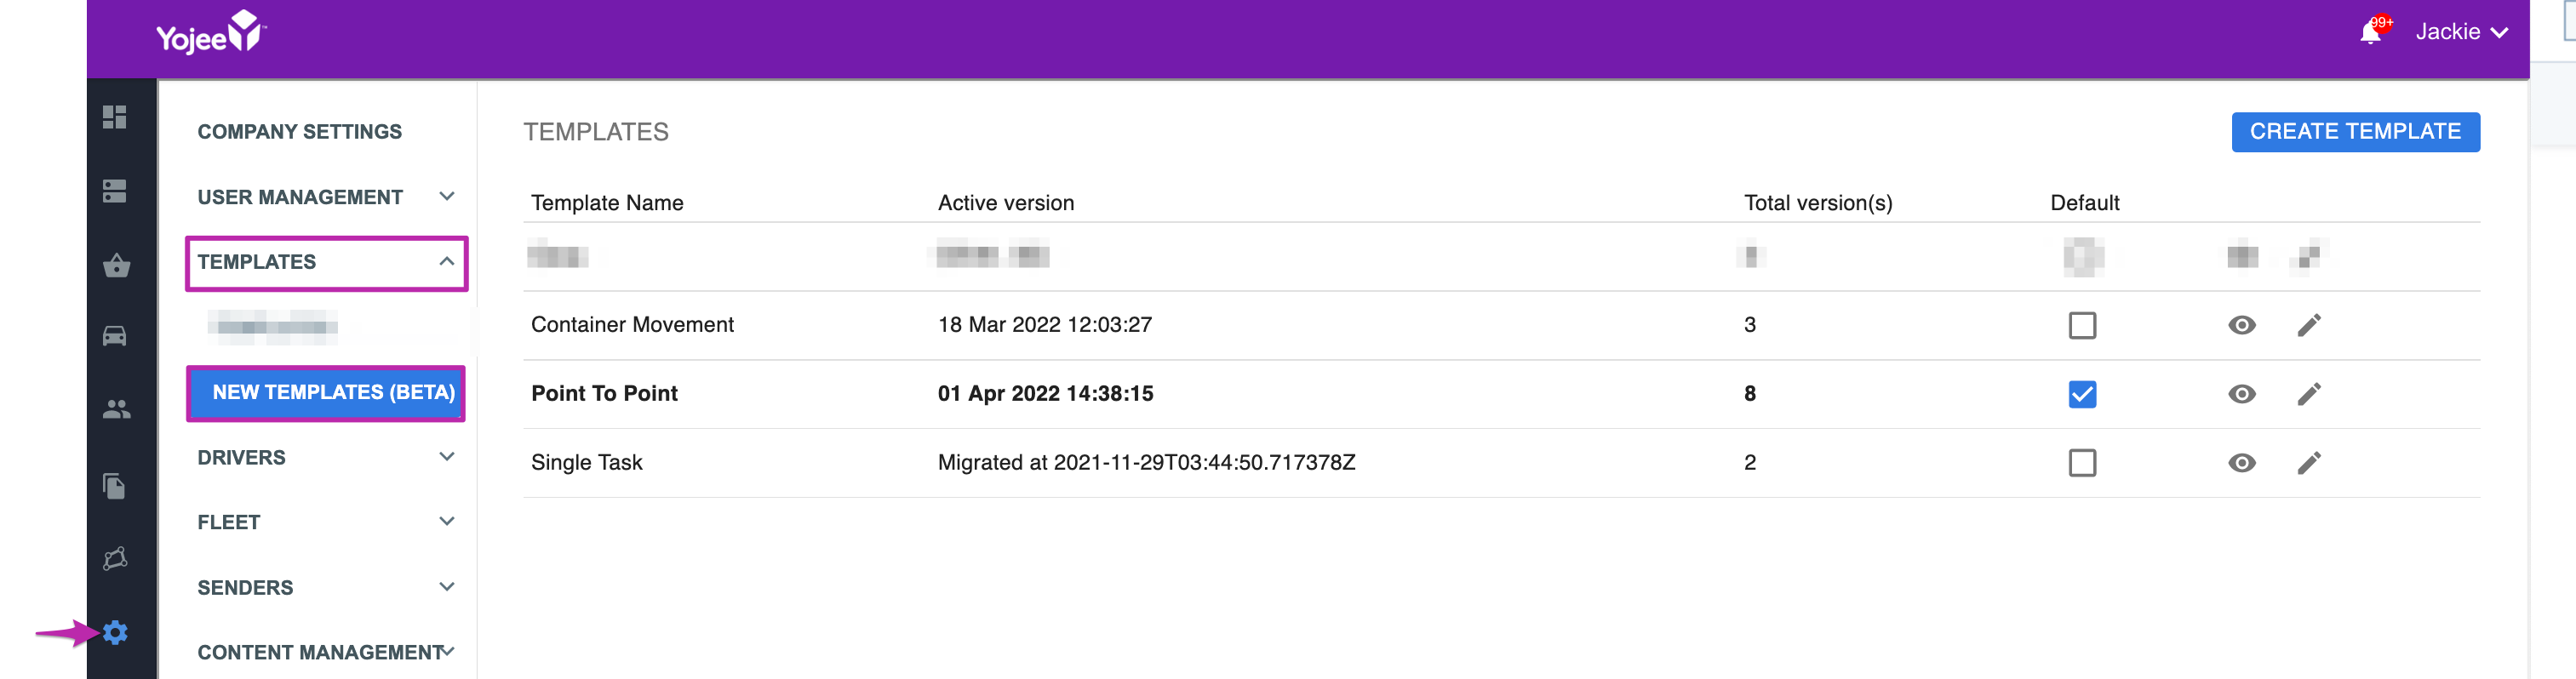Image resolution: width=2576 pixels, height=679 pixels.
Task: Uncheck Point To Point default checkbox
Action: (2082, 394)
